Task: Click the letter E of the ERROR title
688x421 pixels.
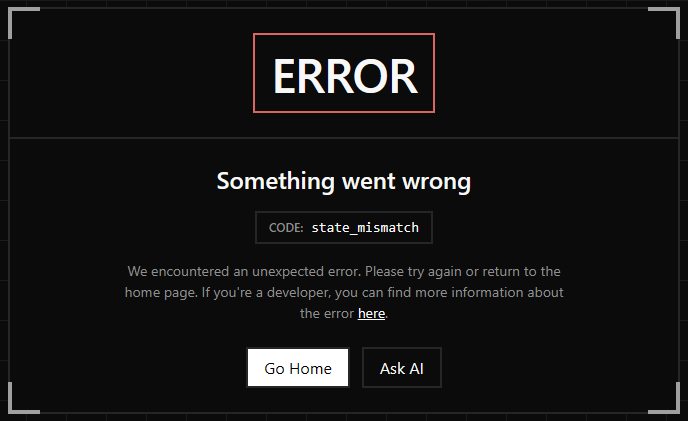Action: point(286,76)
